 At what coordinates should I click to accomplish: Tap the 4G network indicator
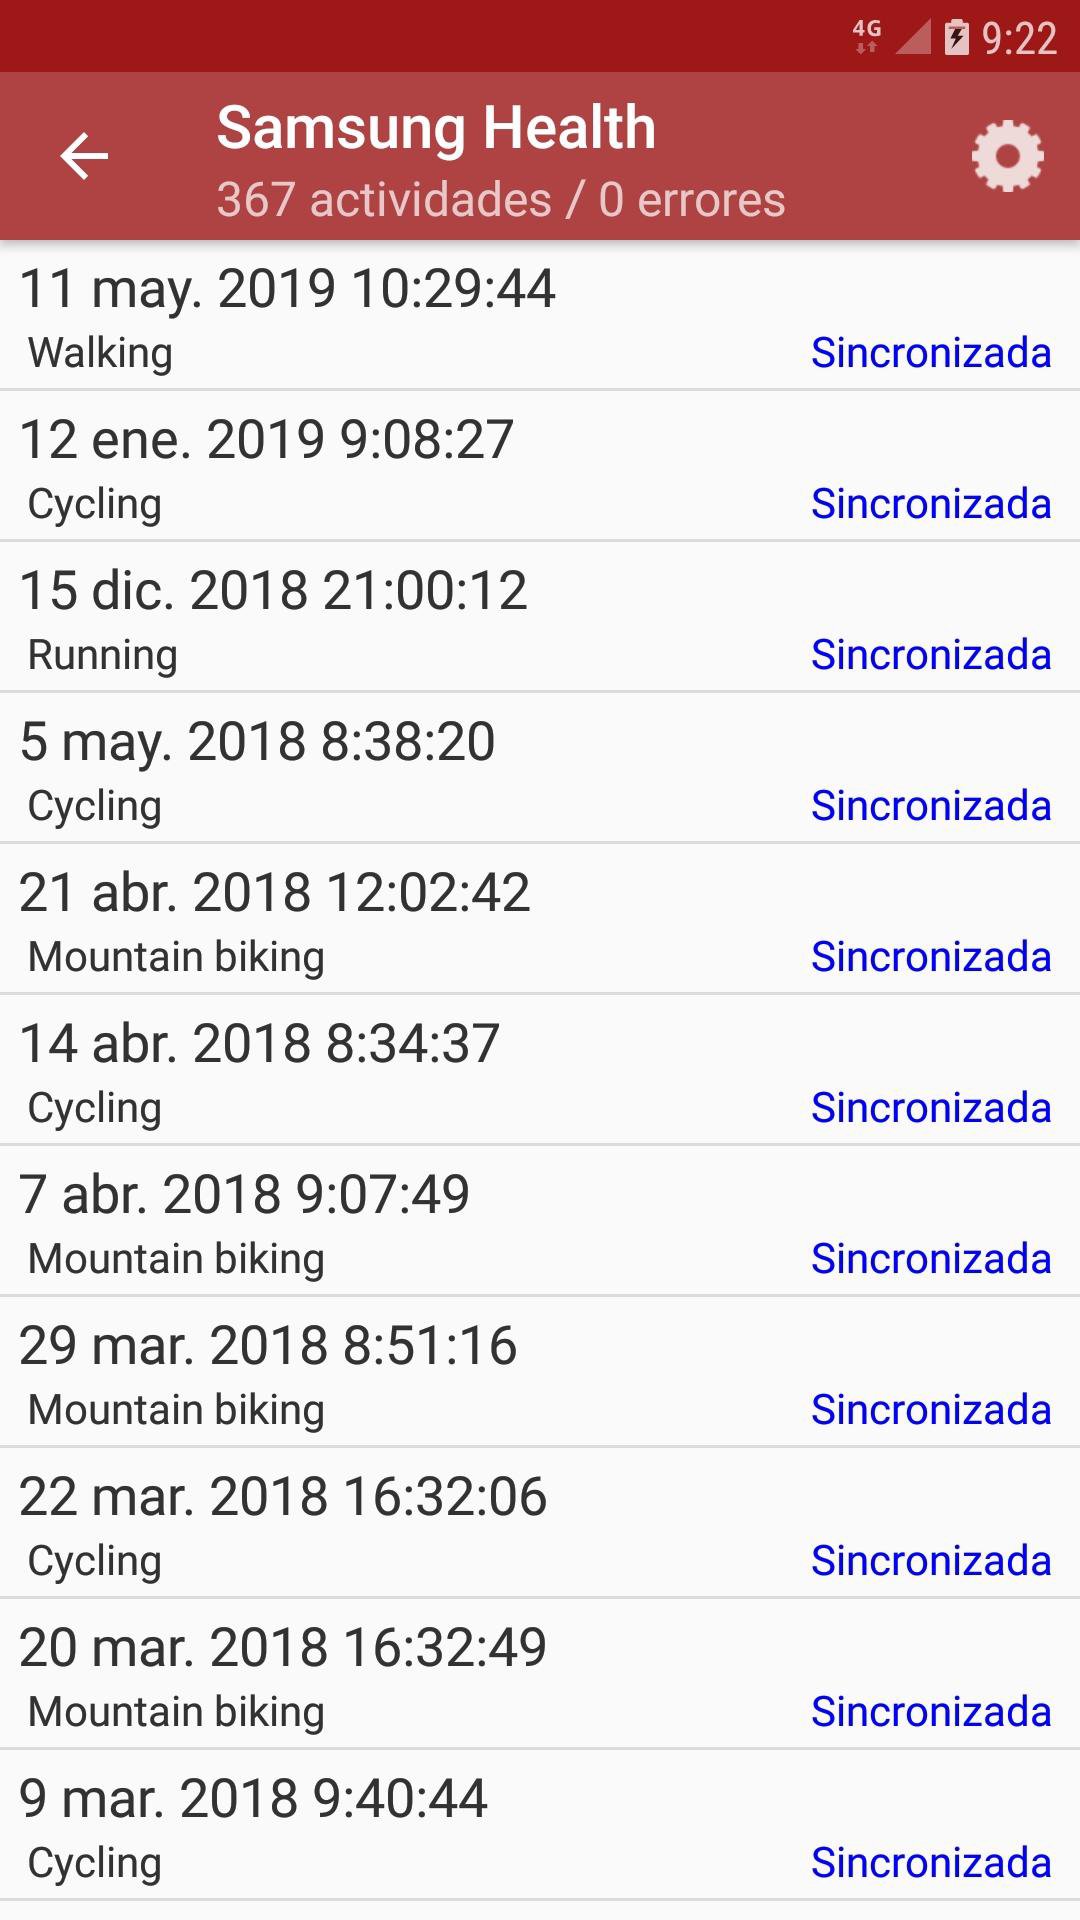(x=866, y=36)
